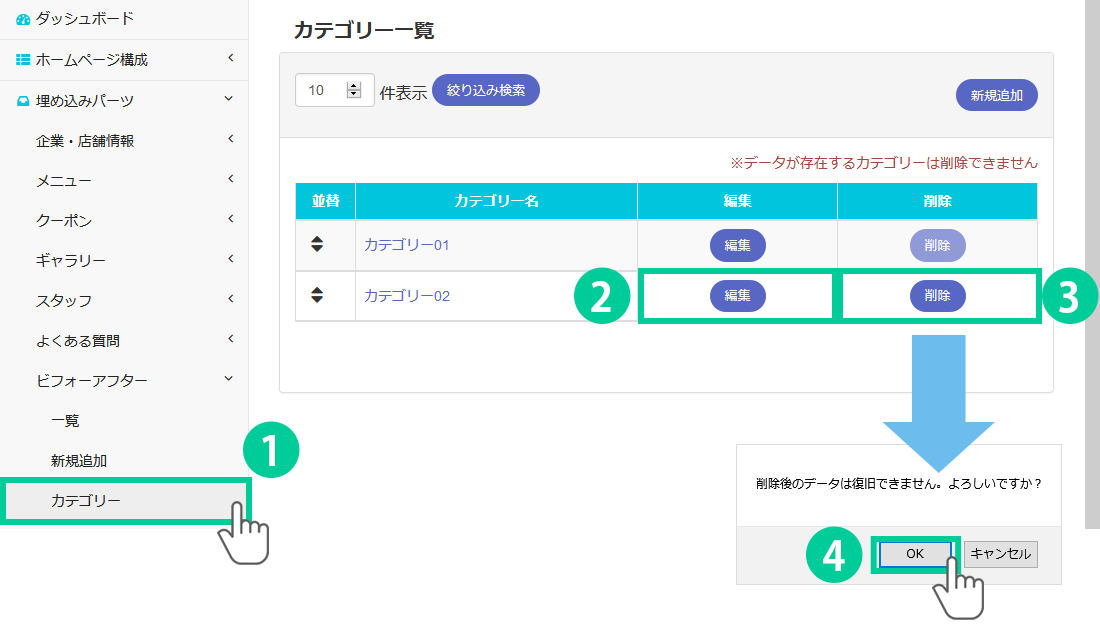Expand the ホームページ構成 menu
1100x632 pixels.
click(230, 59)
